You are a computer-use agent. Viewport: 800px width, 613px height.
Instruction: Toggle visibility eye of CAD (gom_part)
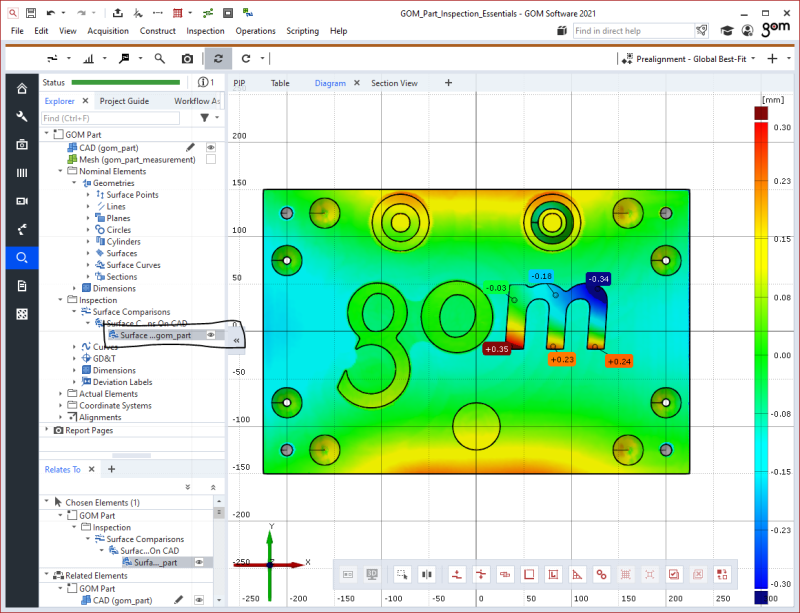(x=210, y=148)
